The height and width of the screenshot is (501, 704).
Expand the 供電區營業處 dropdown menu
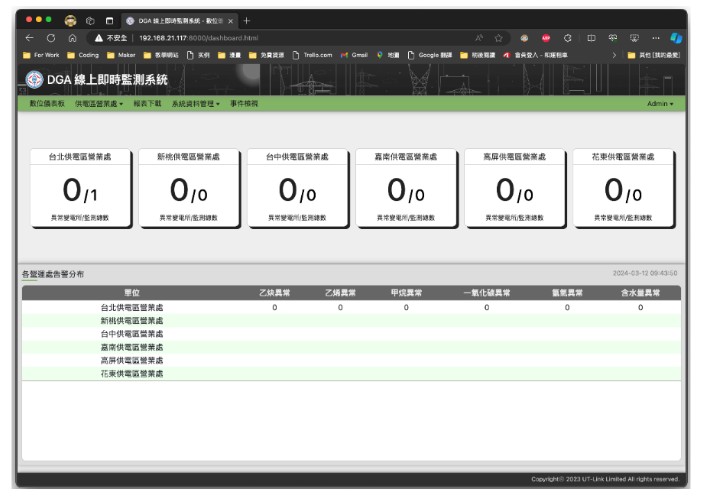coord(99,103)
